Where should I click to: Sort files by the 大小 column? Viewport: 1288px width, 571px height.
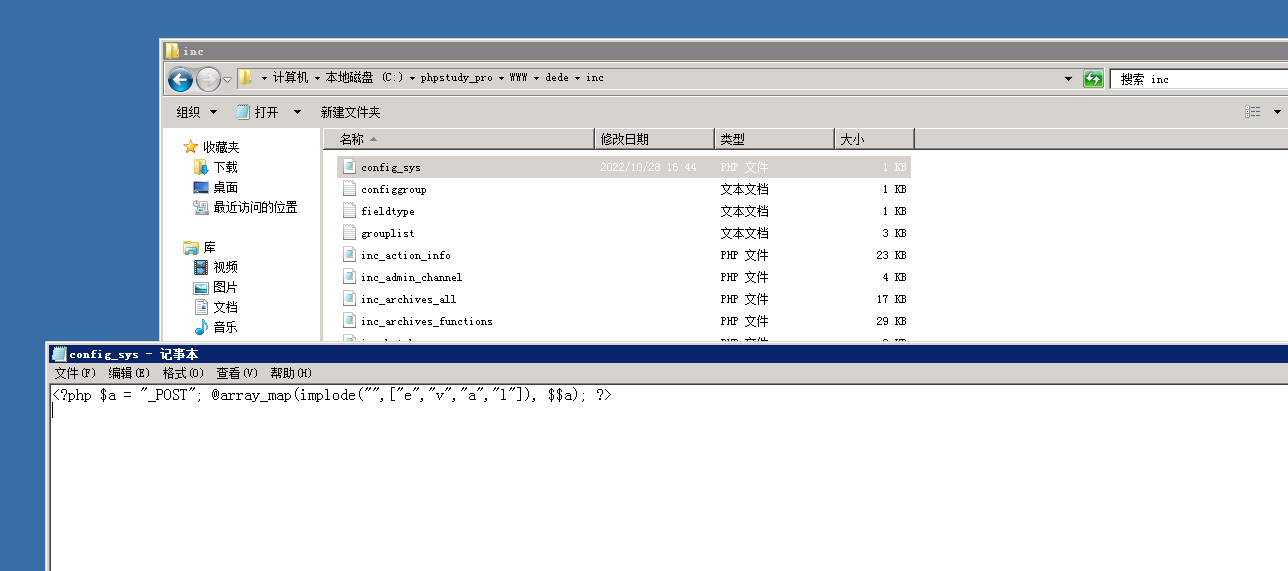[x=874, y=139]
